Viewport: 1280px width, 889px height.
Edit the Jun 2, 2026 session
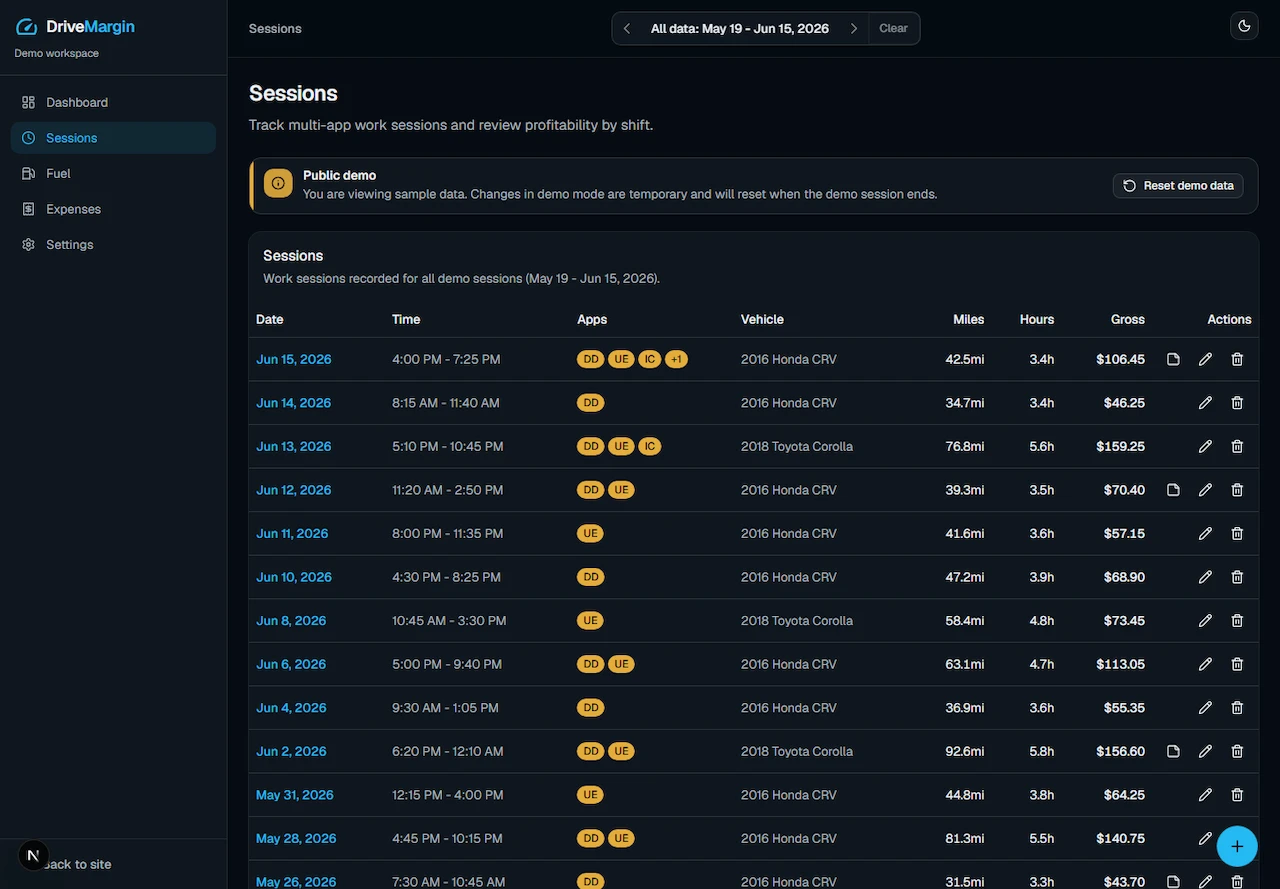pos(1205,751)
